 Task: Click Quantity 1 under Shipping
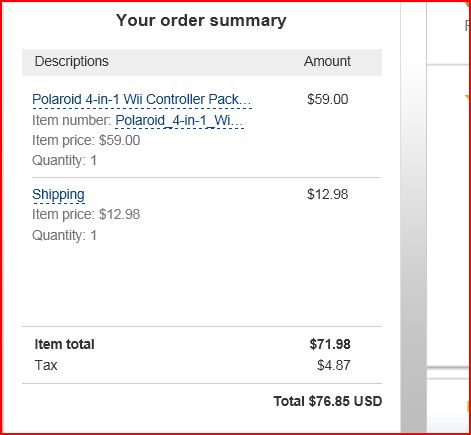point(64,235)
